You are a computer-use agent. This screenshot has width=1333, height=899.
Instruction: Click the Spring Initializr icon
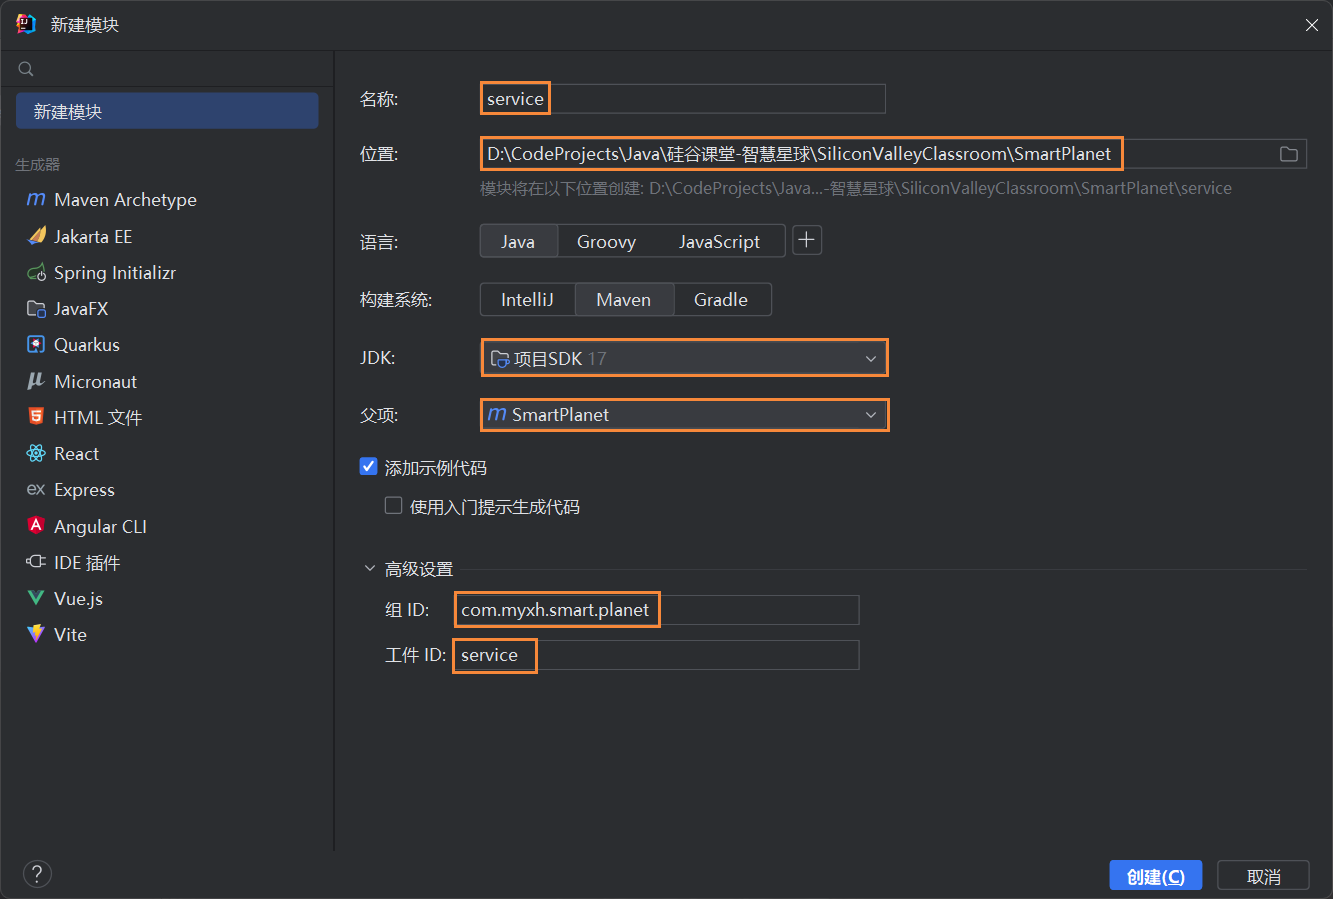pos(36,272)
